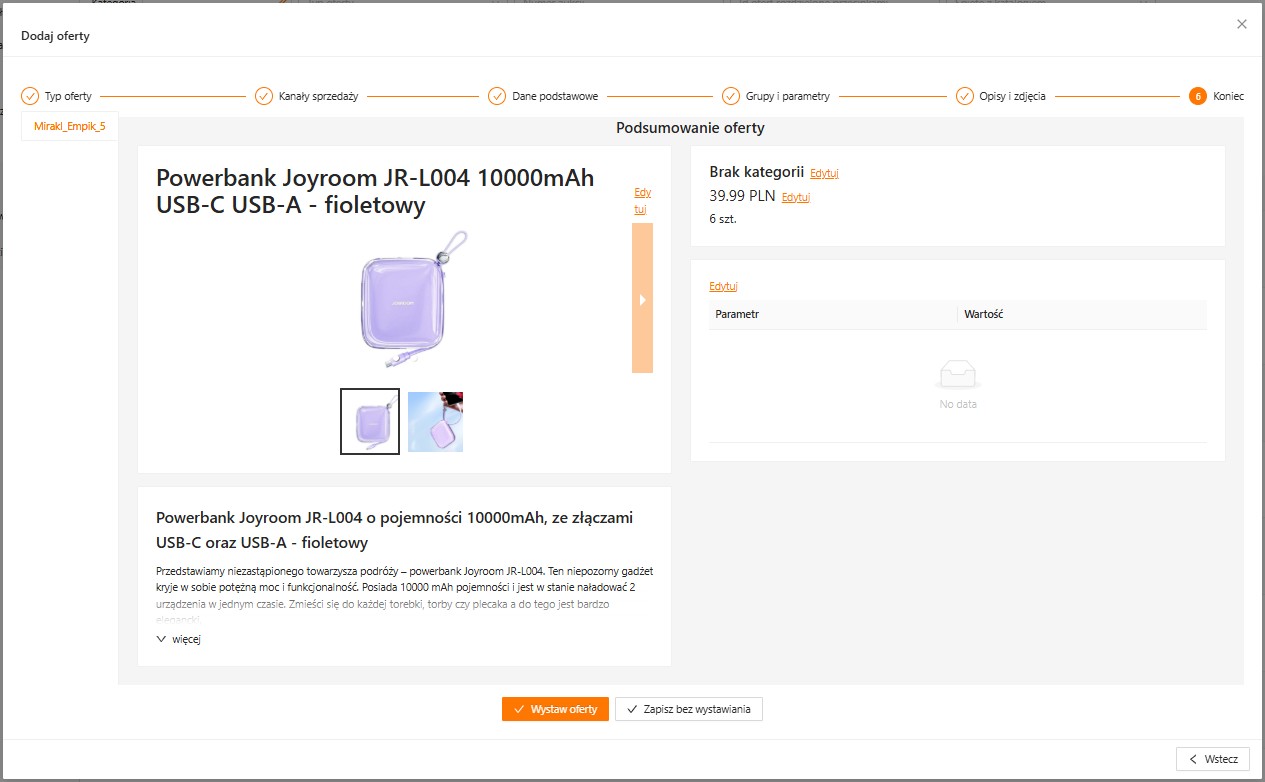Select the Mirakl_Empik_5 tab
Screen dimensions: 1265x782
point(70,126)
